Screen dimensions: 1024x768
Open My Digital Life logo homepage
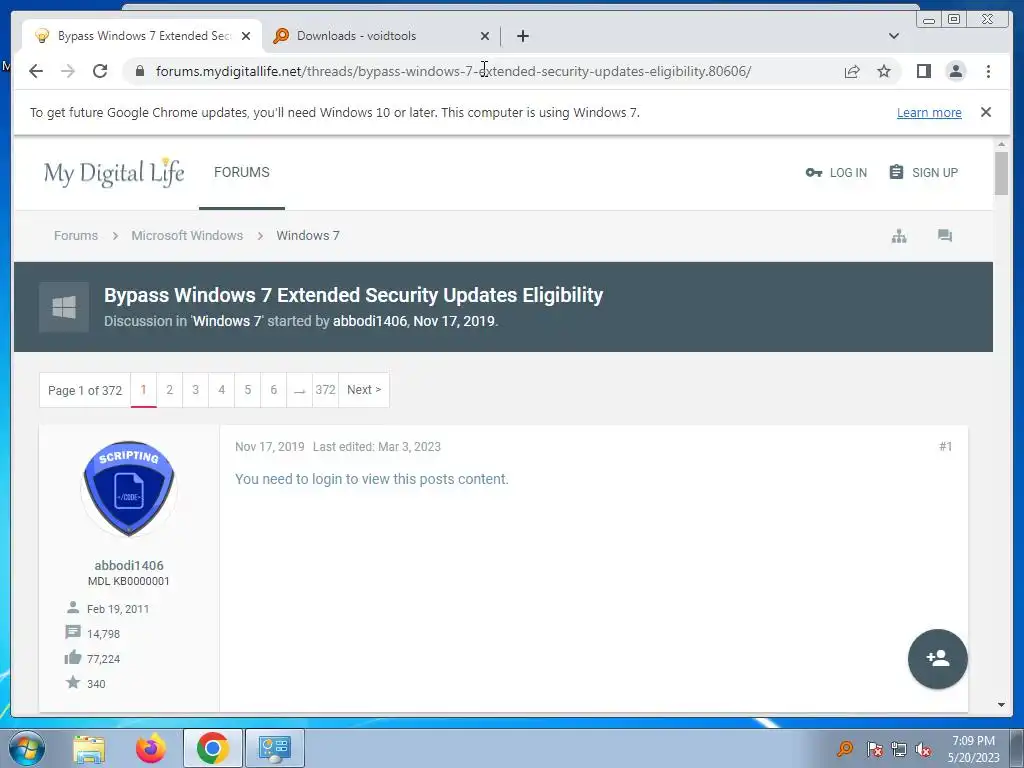tap(114, 172)
